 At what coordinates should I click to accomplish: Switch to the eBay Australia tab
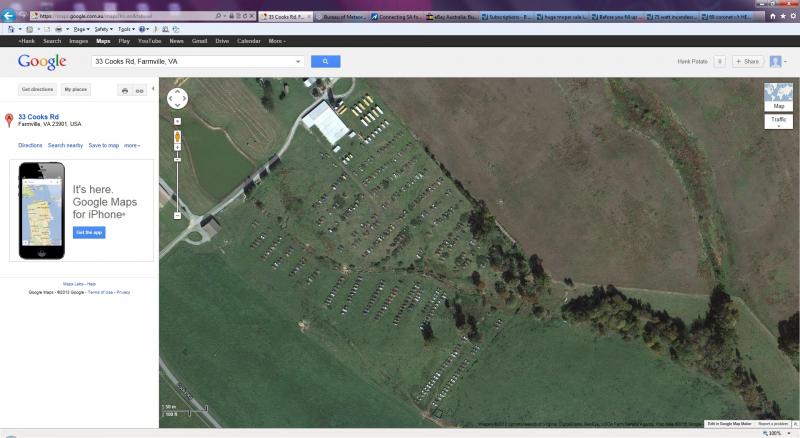pyautogui.click(x=452, y=17)
